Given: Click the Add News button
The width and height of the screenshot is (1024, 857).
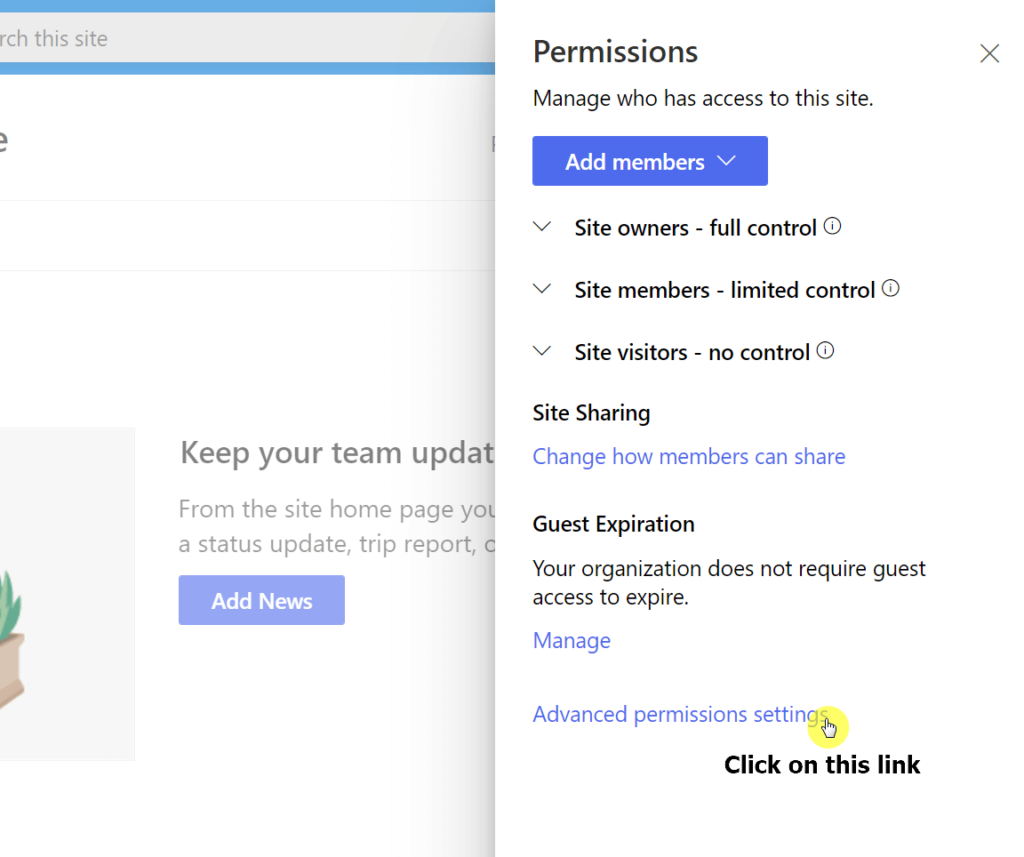Looking at the screenshot, I should point(262,600).
